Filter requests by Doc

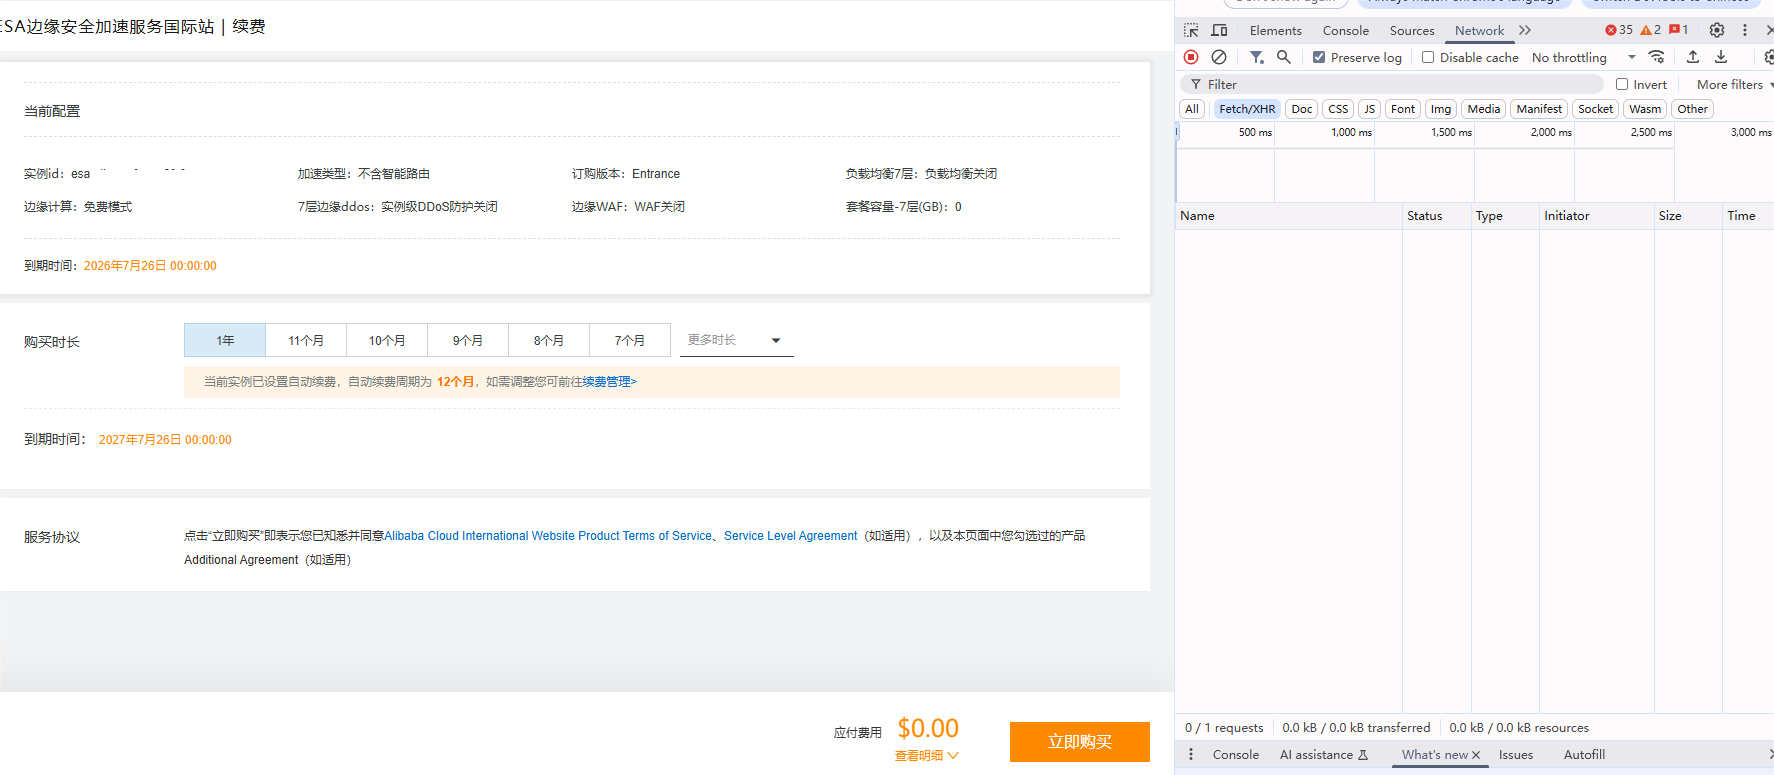[x=1301, y=109]
